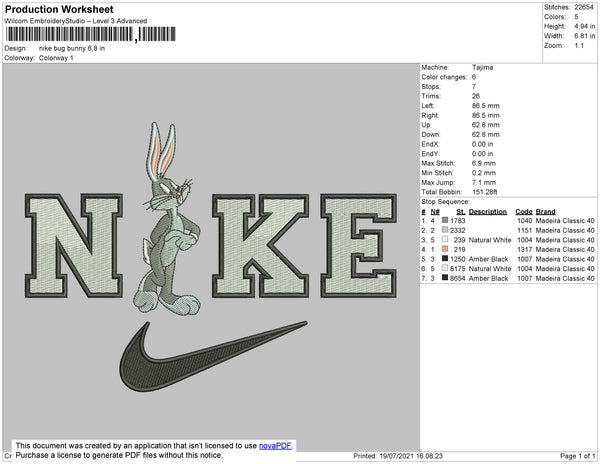
Task: Click the Colors value 5
Action: (576, 17)
